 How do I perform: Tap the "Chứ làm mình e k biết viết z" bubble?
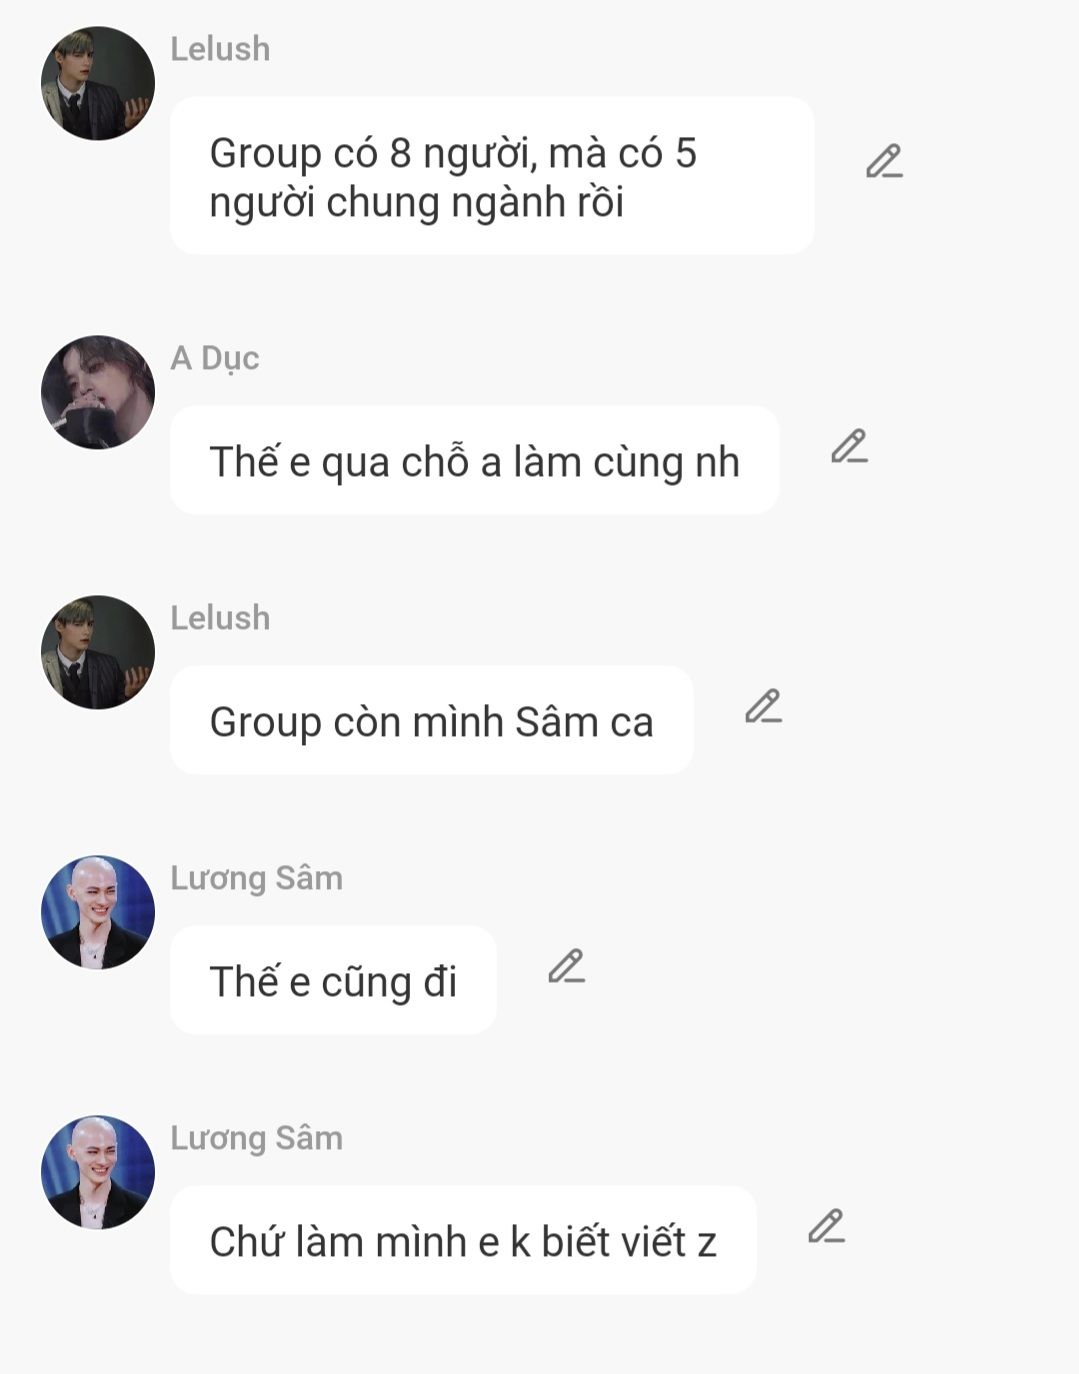click(x=463, y=1240)
